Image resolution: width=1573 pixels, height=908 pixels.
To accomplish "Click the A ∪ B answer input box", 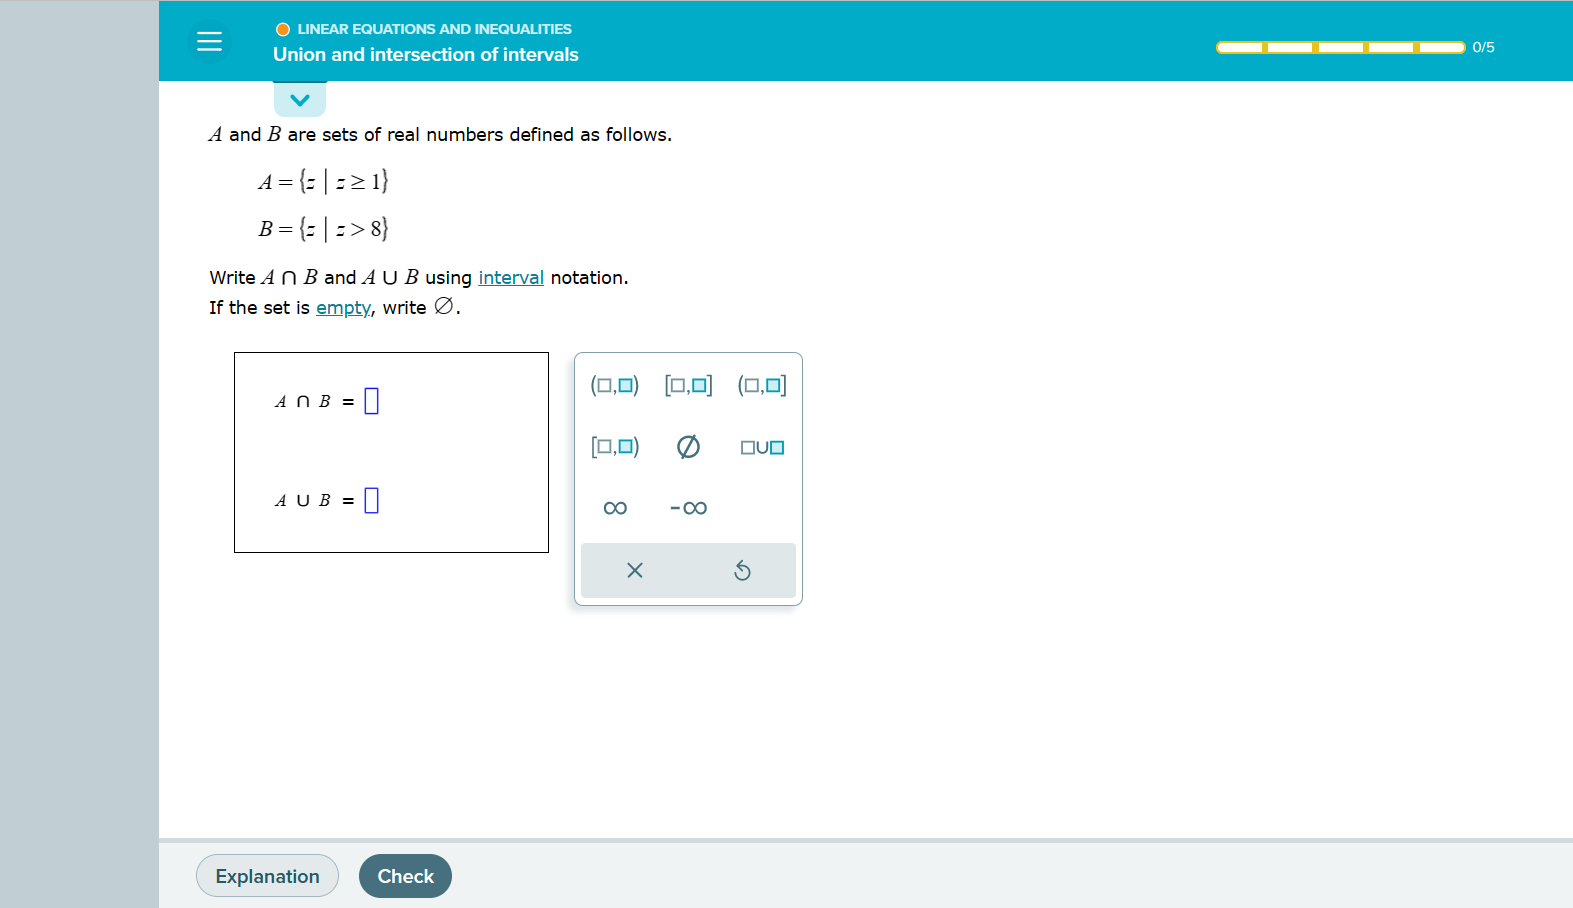I will click(372, 500).
